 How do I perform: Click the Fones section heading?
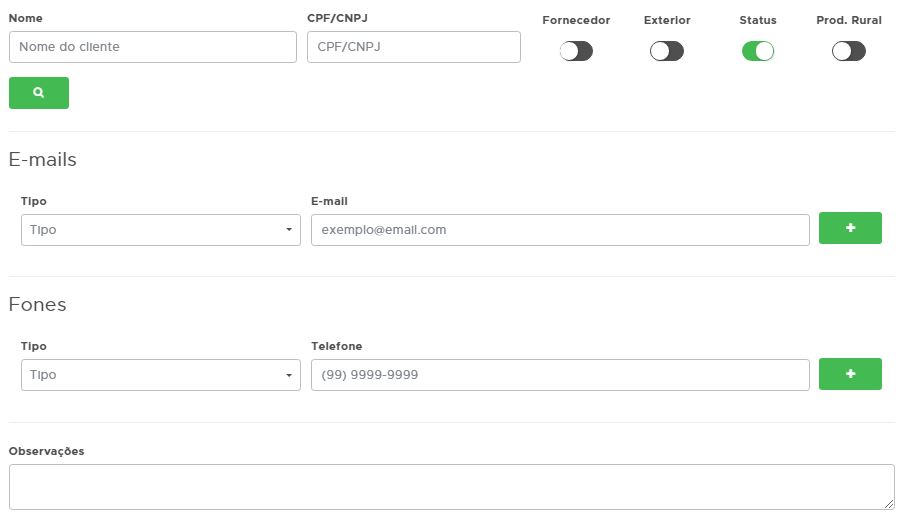38,305
